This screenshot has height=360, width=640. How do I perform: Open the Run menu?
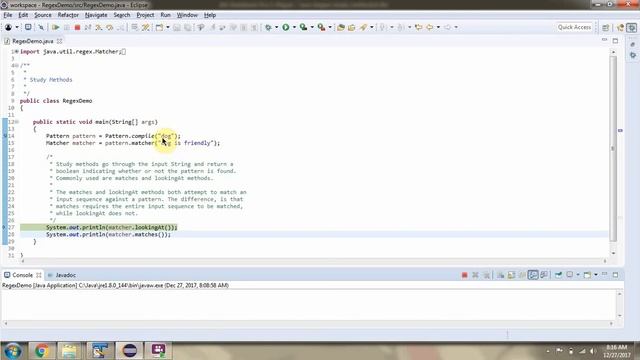[x=165, y=15]
